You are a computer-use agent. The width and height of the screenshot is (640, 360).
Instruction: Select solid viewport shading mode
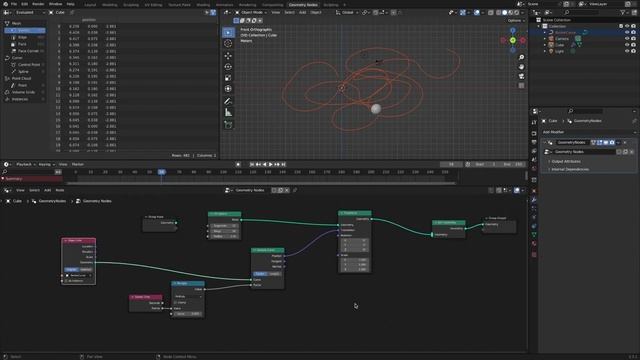[x=504, y=13]
